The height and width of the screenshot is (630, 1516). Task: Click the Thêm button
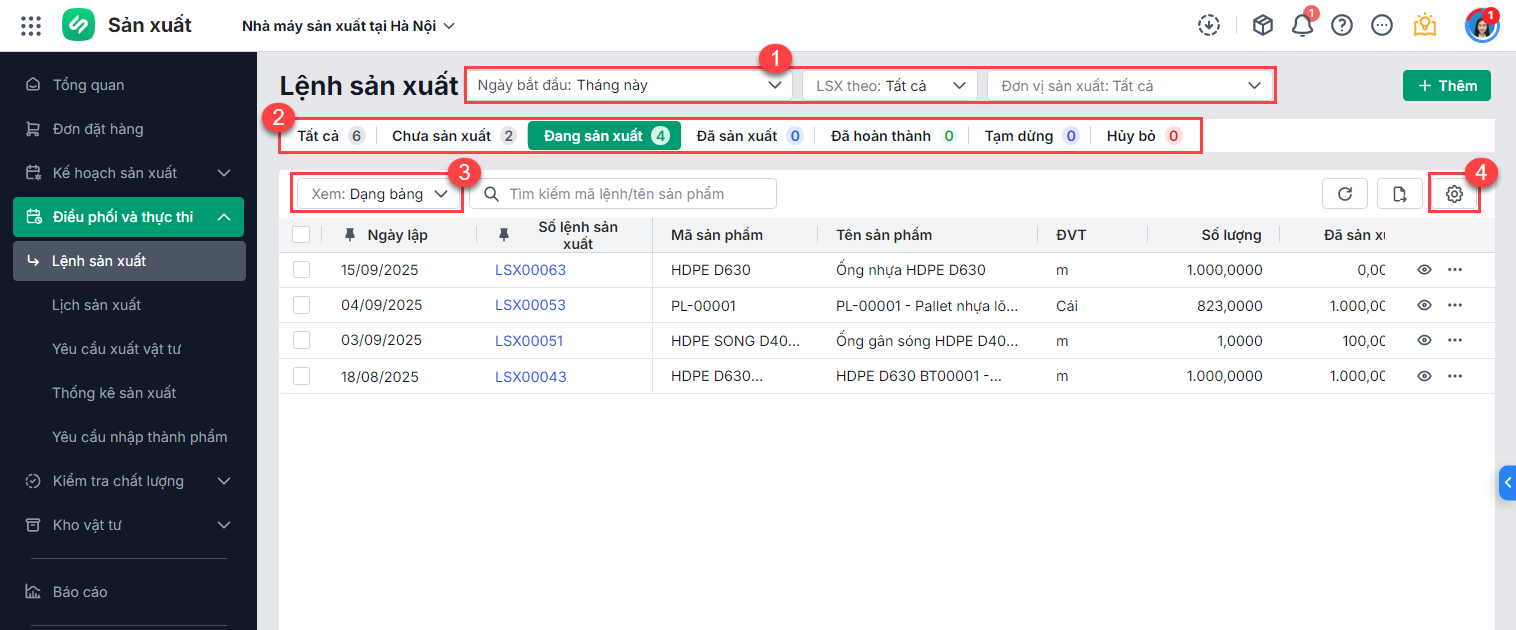tap(1446, 86)
